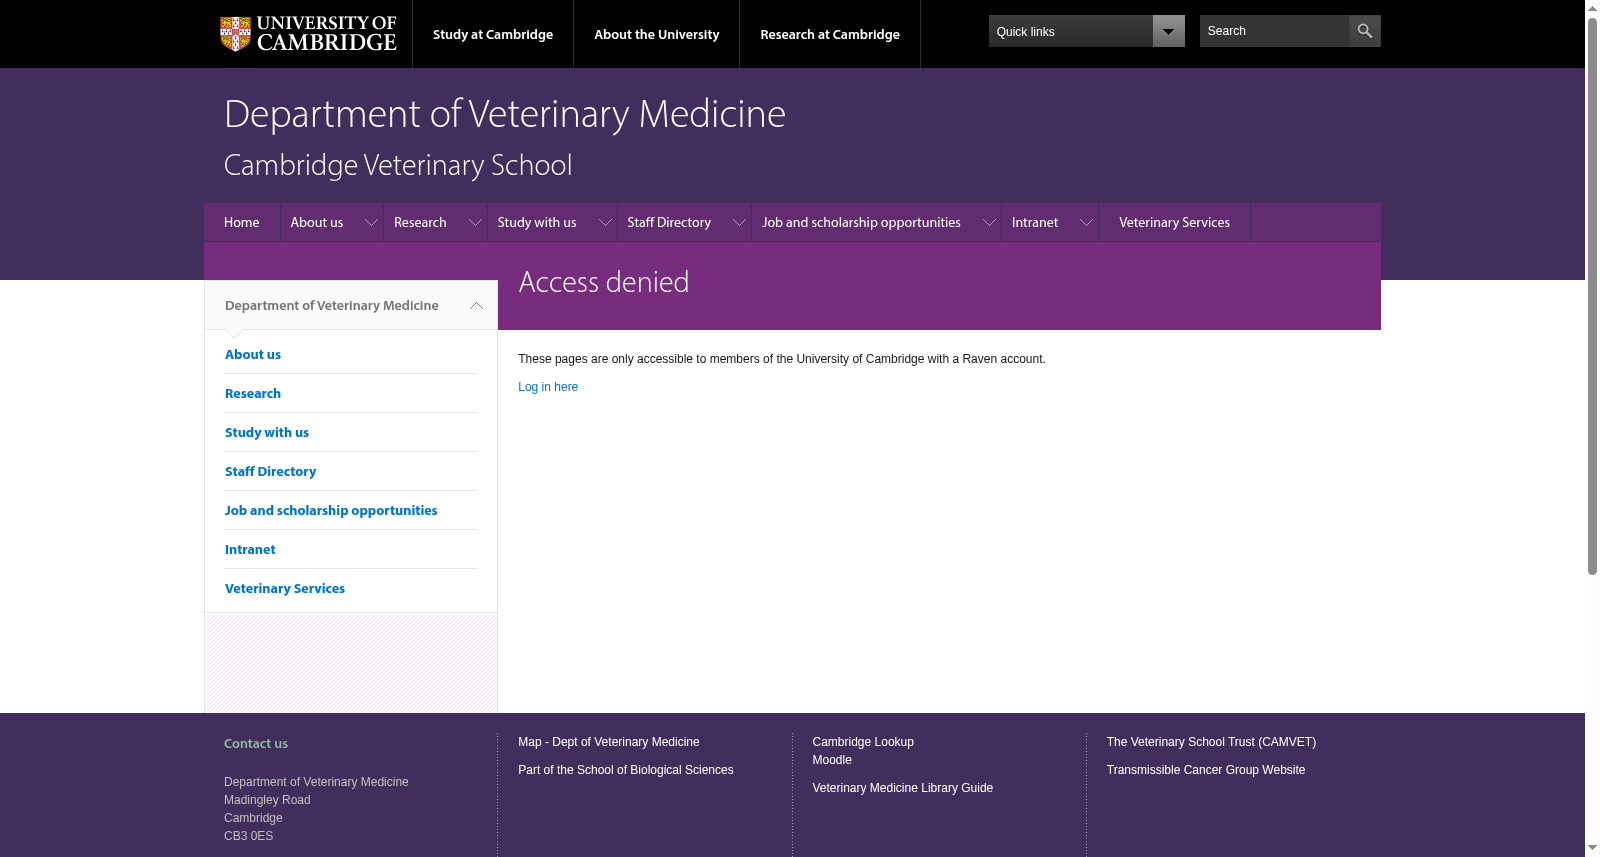Select About us in the purple navbar
Screen dimensions: 1600x857
317,222
